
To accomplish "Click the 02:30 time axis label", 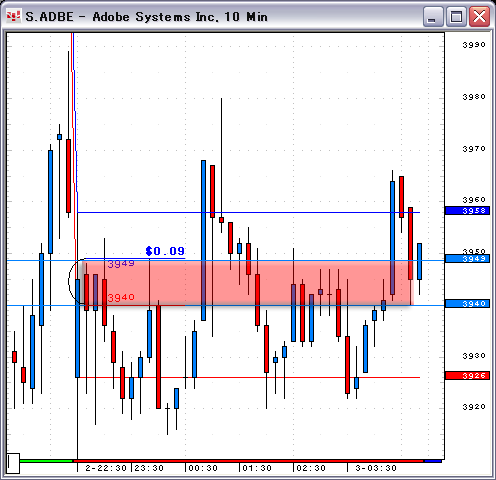I will pyautogui.click(x=311, y=468).
